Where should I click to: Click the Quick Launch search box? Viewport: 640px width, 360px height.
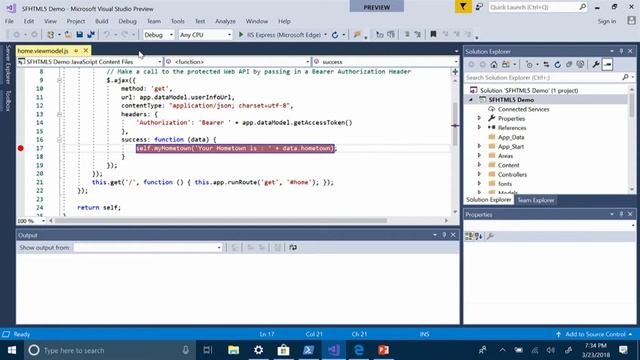(538, 7)
